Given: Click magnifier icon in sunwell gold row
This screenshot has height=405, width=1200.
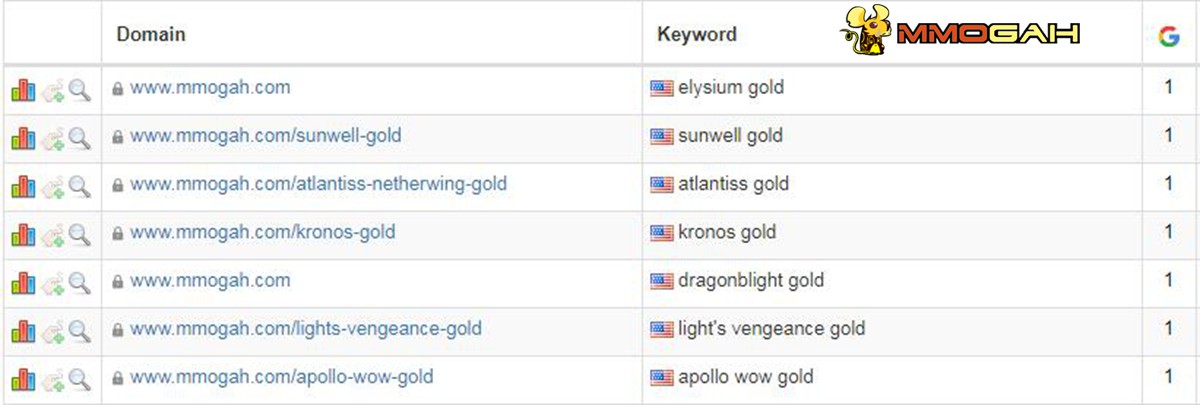Looking at the screenshot, I should pos(79,138).
